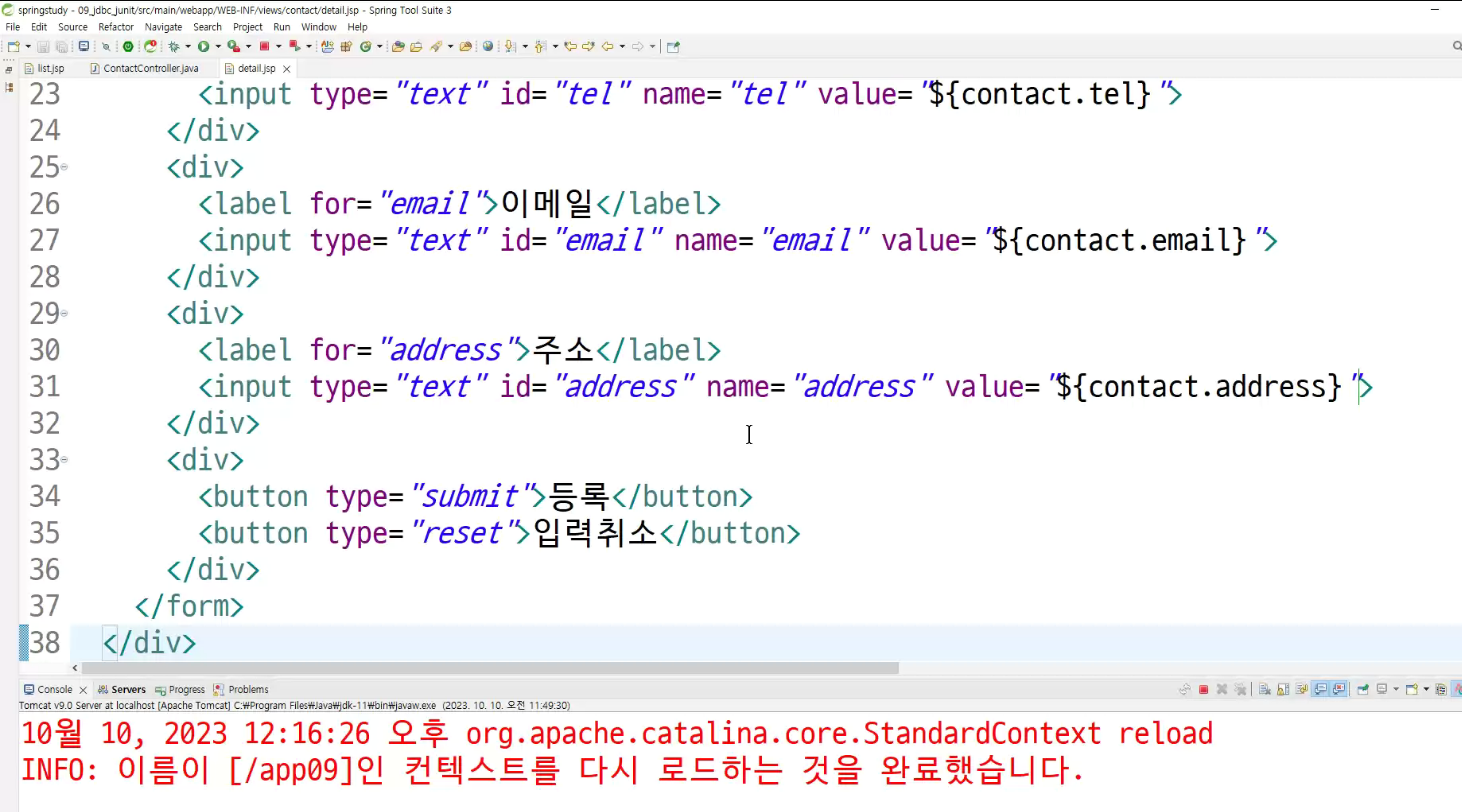This screenshot has width=1462, height=812.
Task: Expand the Run configurations dropdown arrow
Action: point(218,46)
